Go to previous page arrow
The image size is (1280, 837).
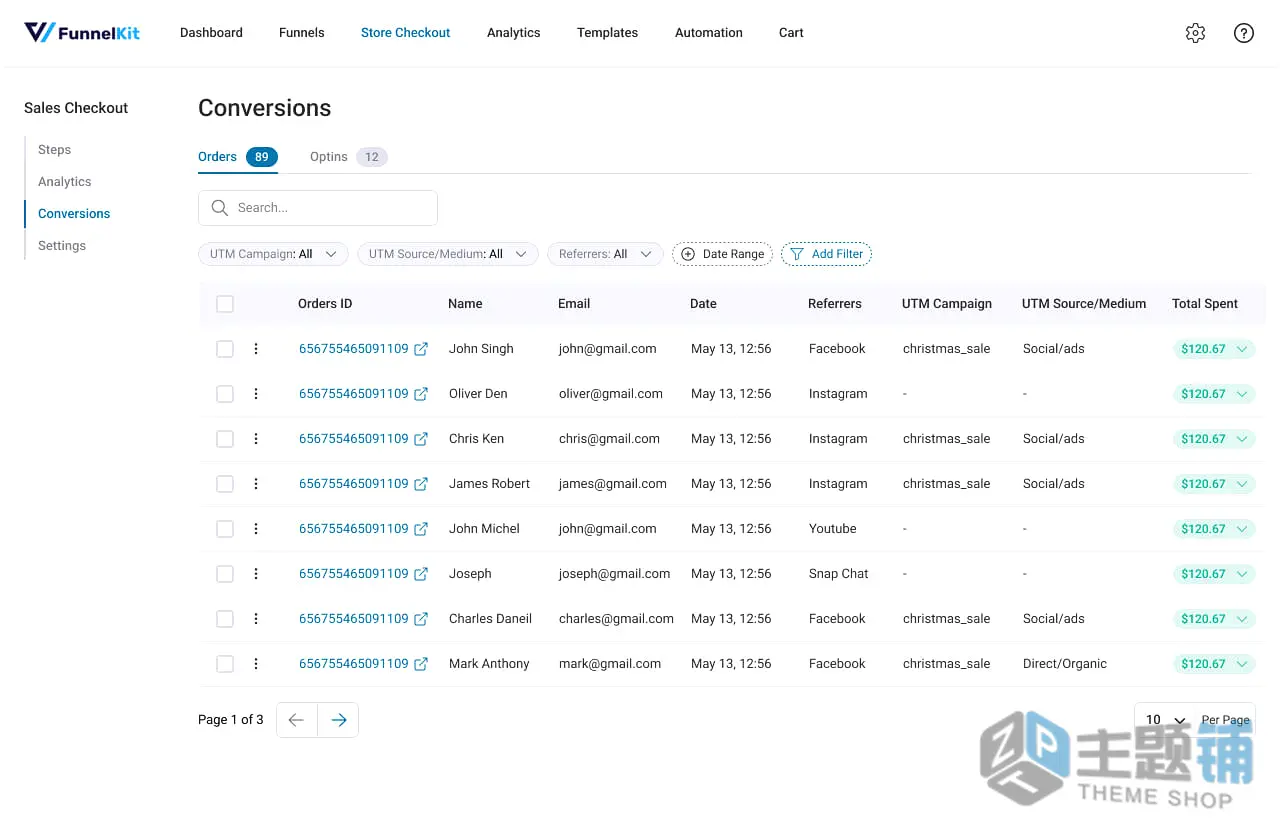296,720
